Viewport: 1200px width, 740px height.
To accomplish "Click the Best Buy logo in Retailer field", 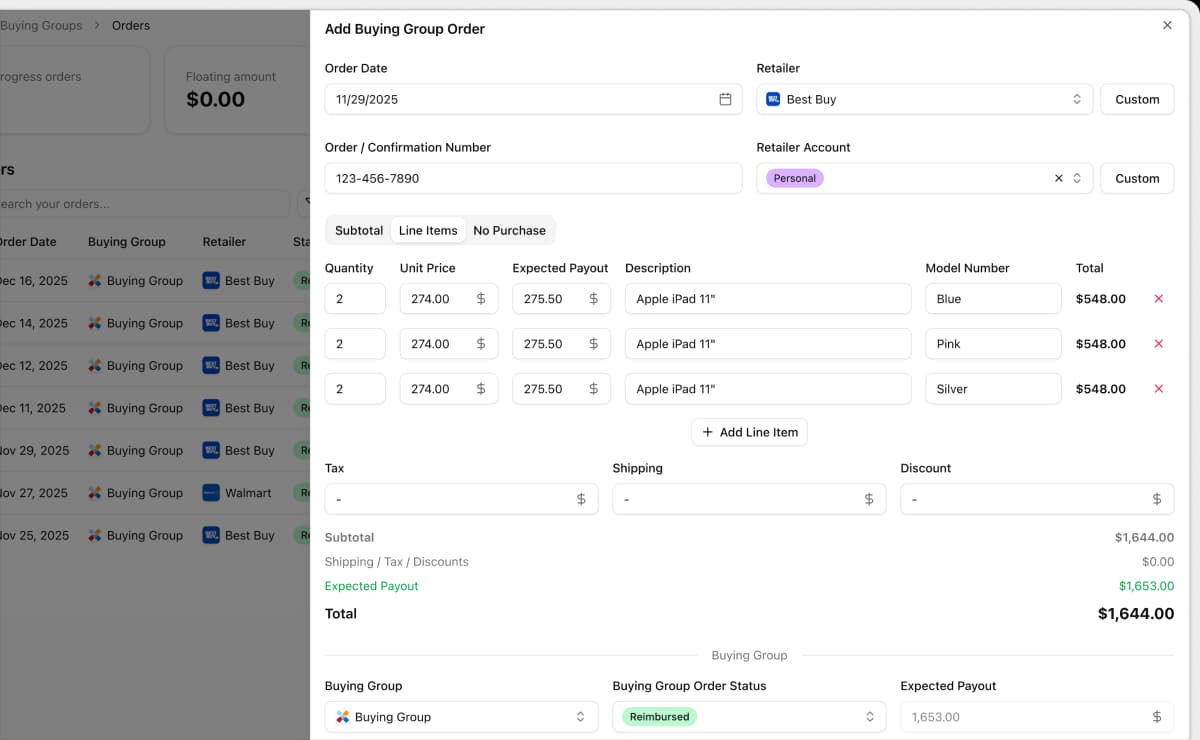I will point(773,99).
